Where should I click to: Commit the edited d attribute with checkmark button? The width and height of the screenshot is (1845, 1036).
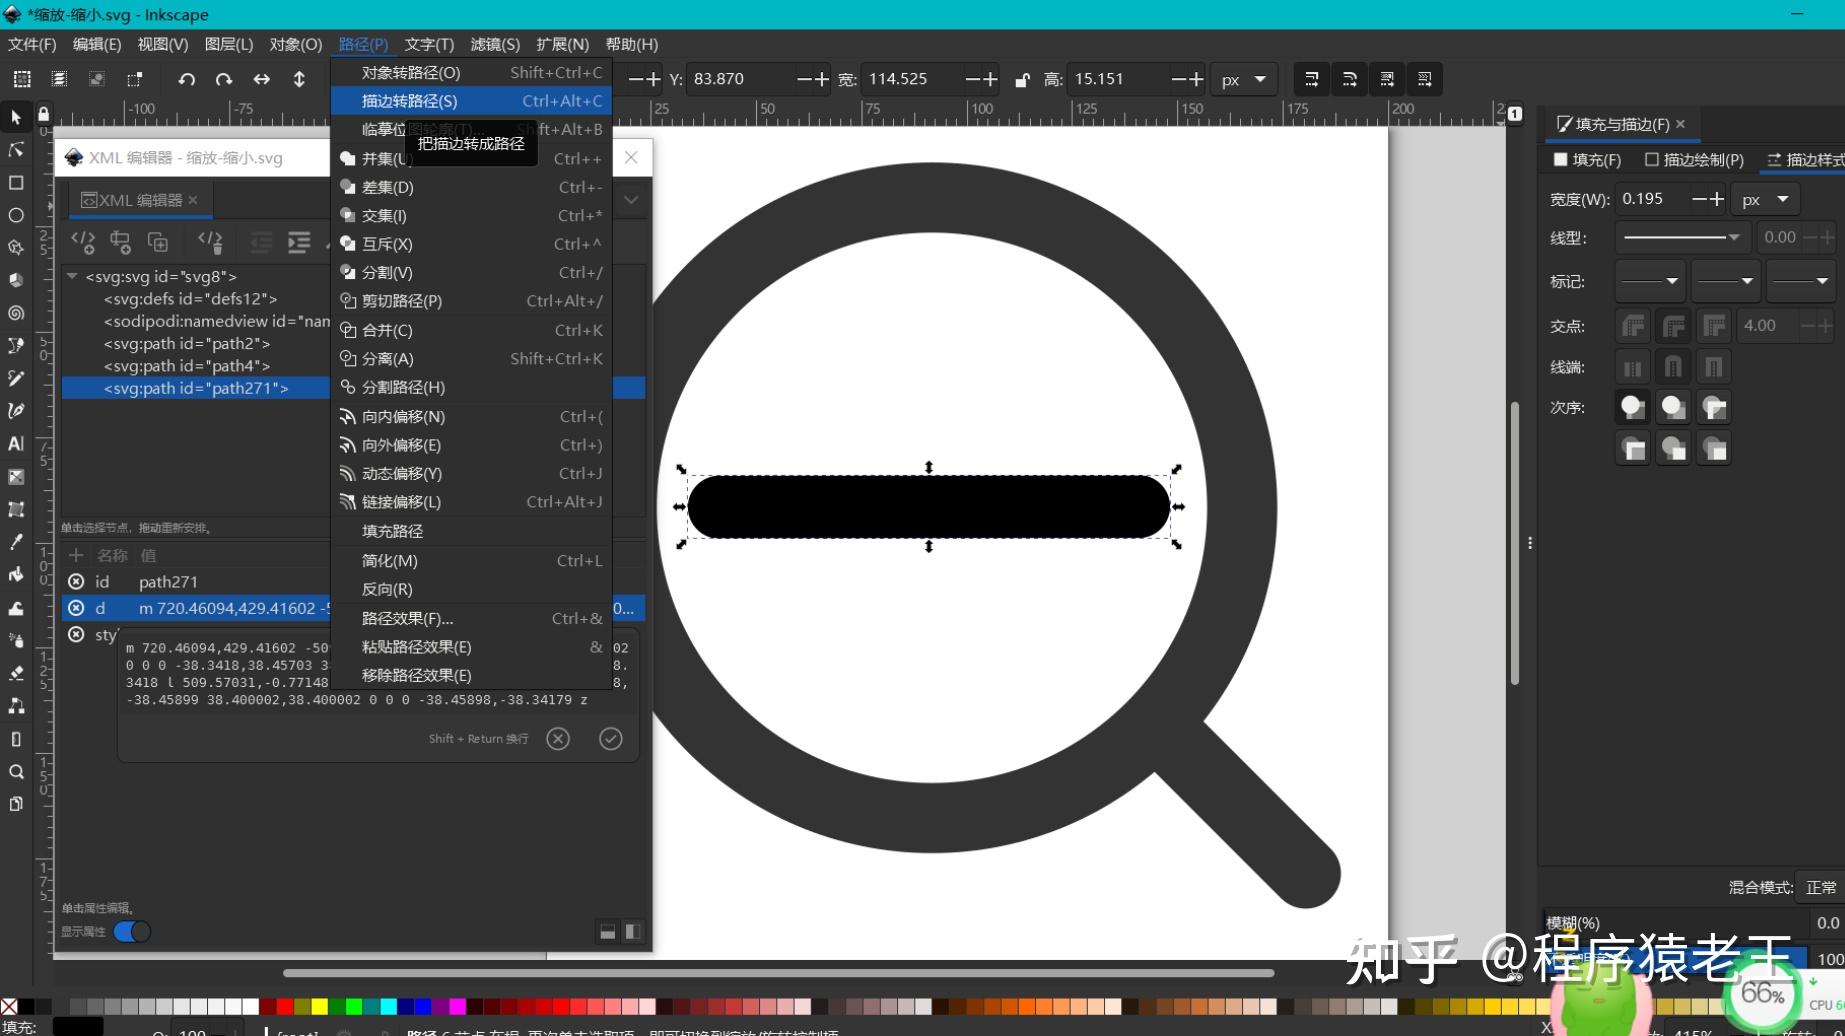pyautogui.click(x=611, y=738)
